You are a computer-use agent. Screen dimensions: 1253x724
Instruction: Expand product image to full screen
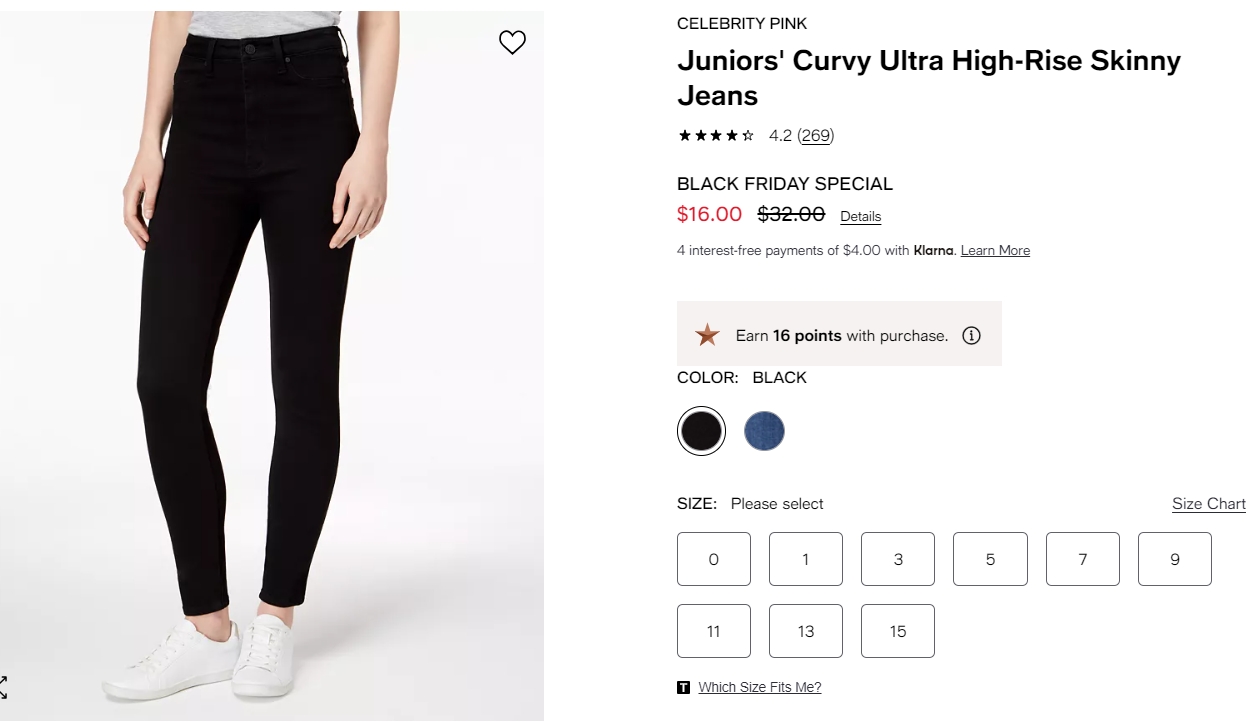pos(3,687)
